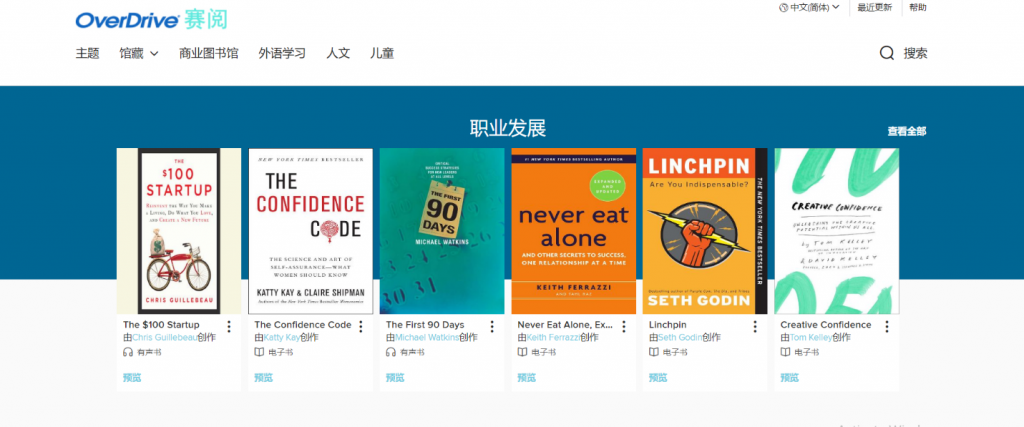1024x427 pixels.
Task: Click the 职业发展 section heading
Action: pos(507,129)
